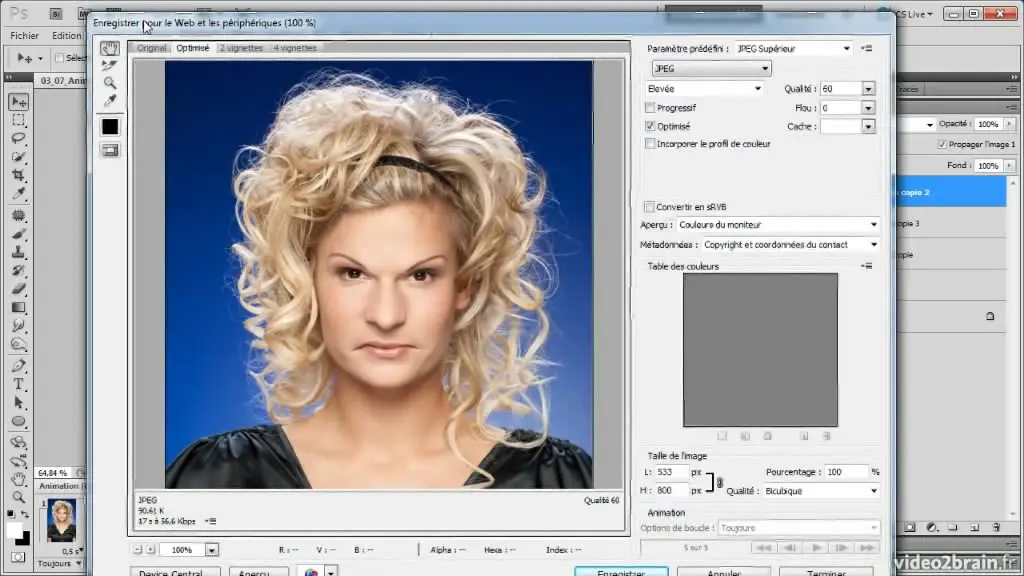Select the Spot Healing Brush tool

(x=18, y=216)
